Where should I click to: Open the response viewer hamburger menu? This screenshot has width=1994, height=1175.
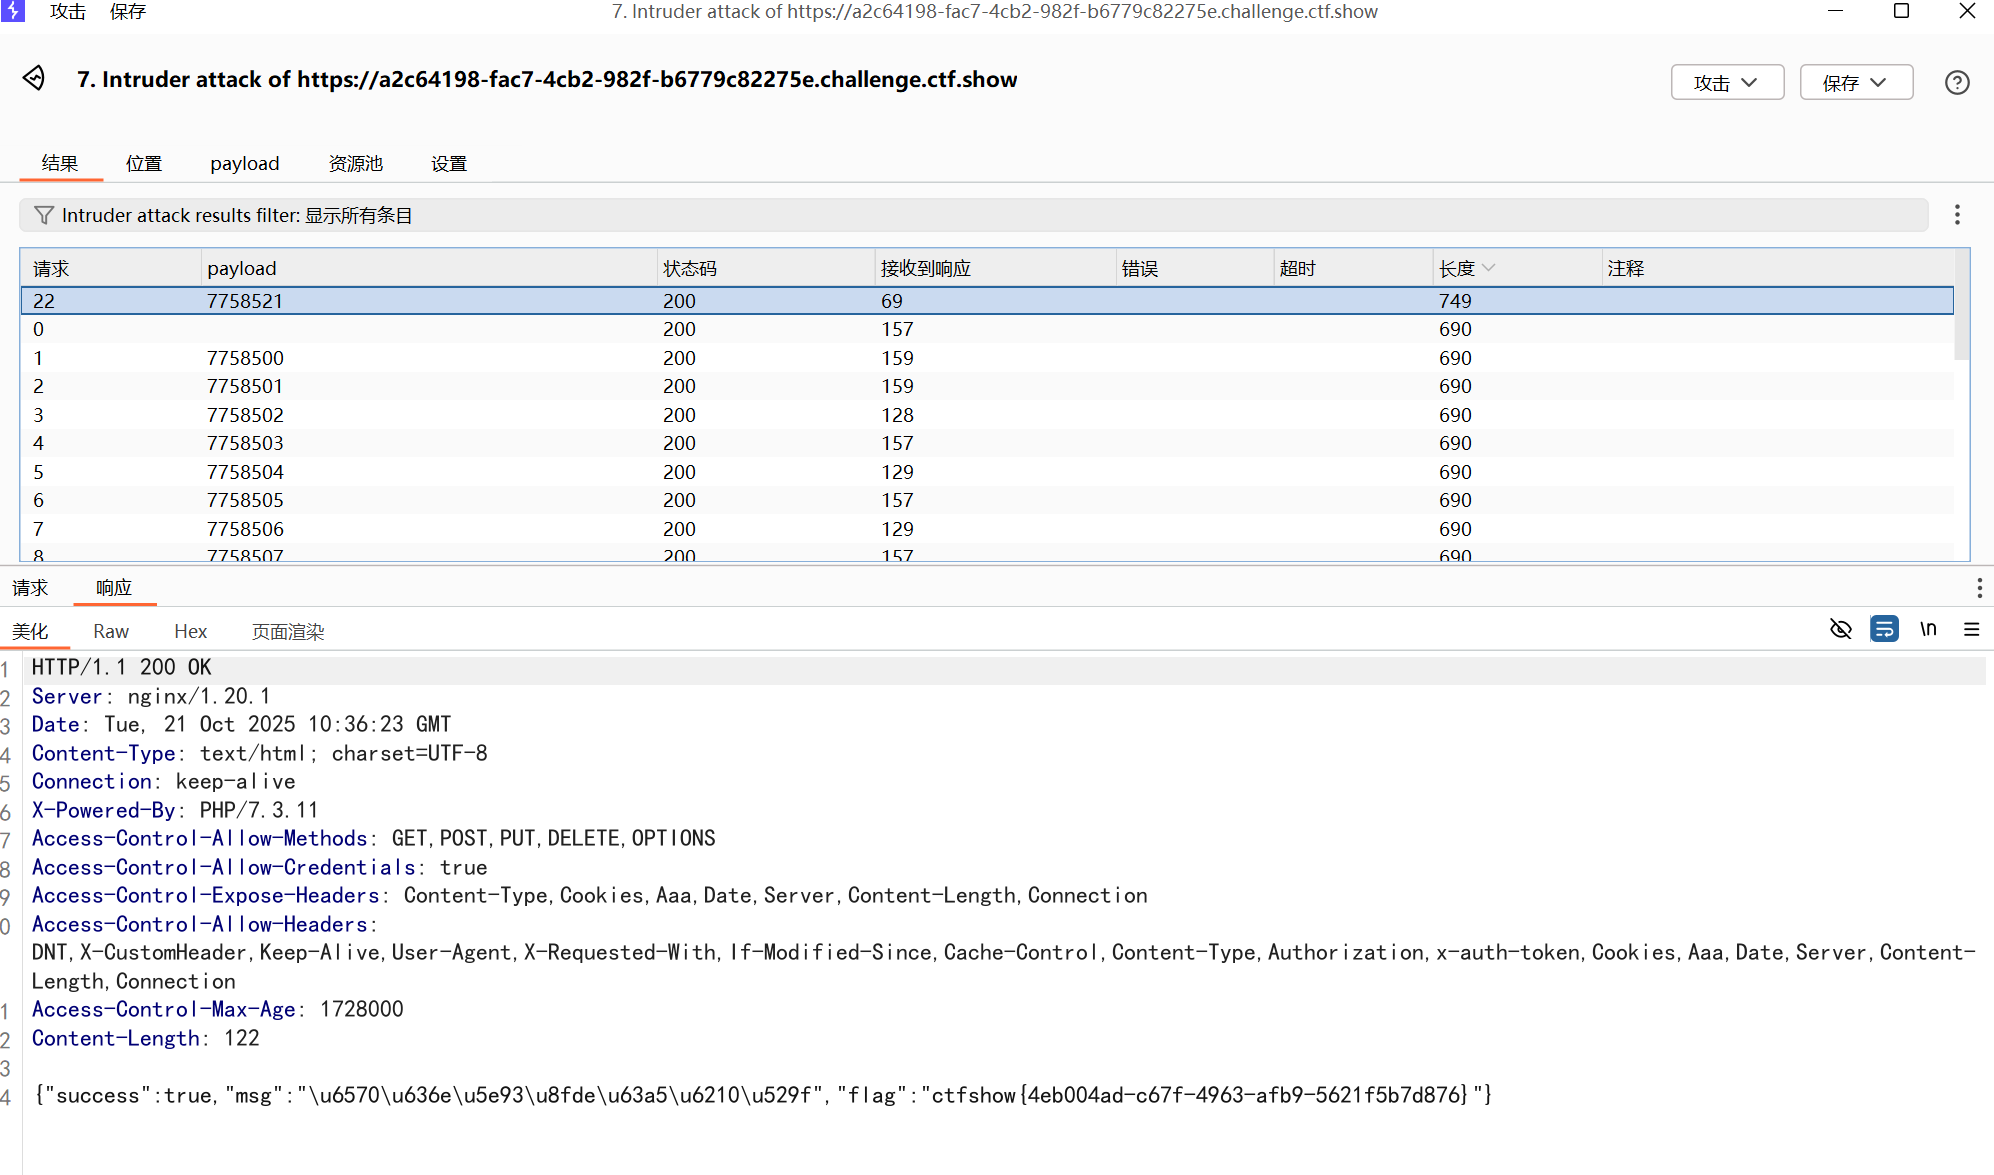[1971, 629]
